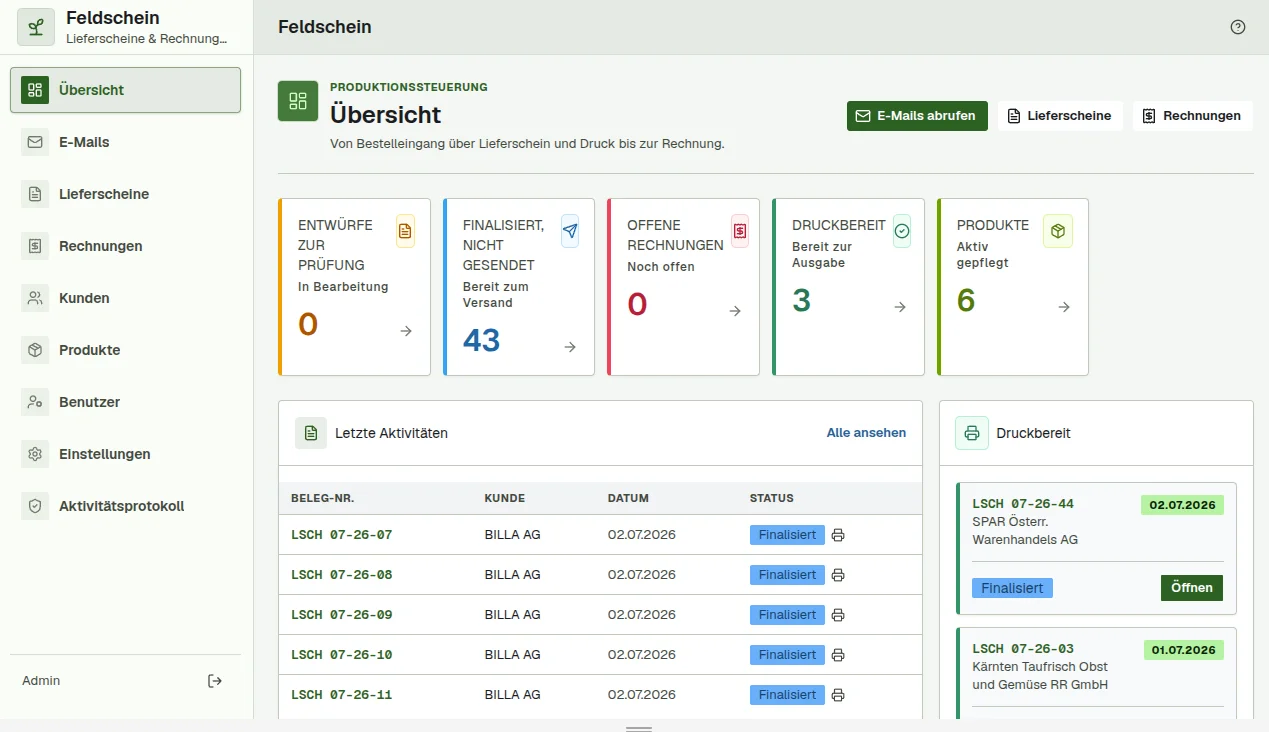Click the Lieferscheine document sidebar icon
Screen dimensions: 1269x732
pyautogui.click(x=35, y=194)
